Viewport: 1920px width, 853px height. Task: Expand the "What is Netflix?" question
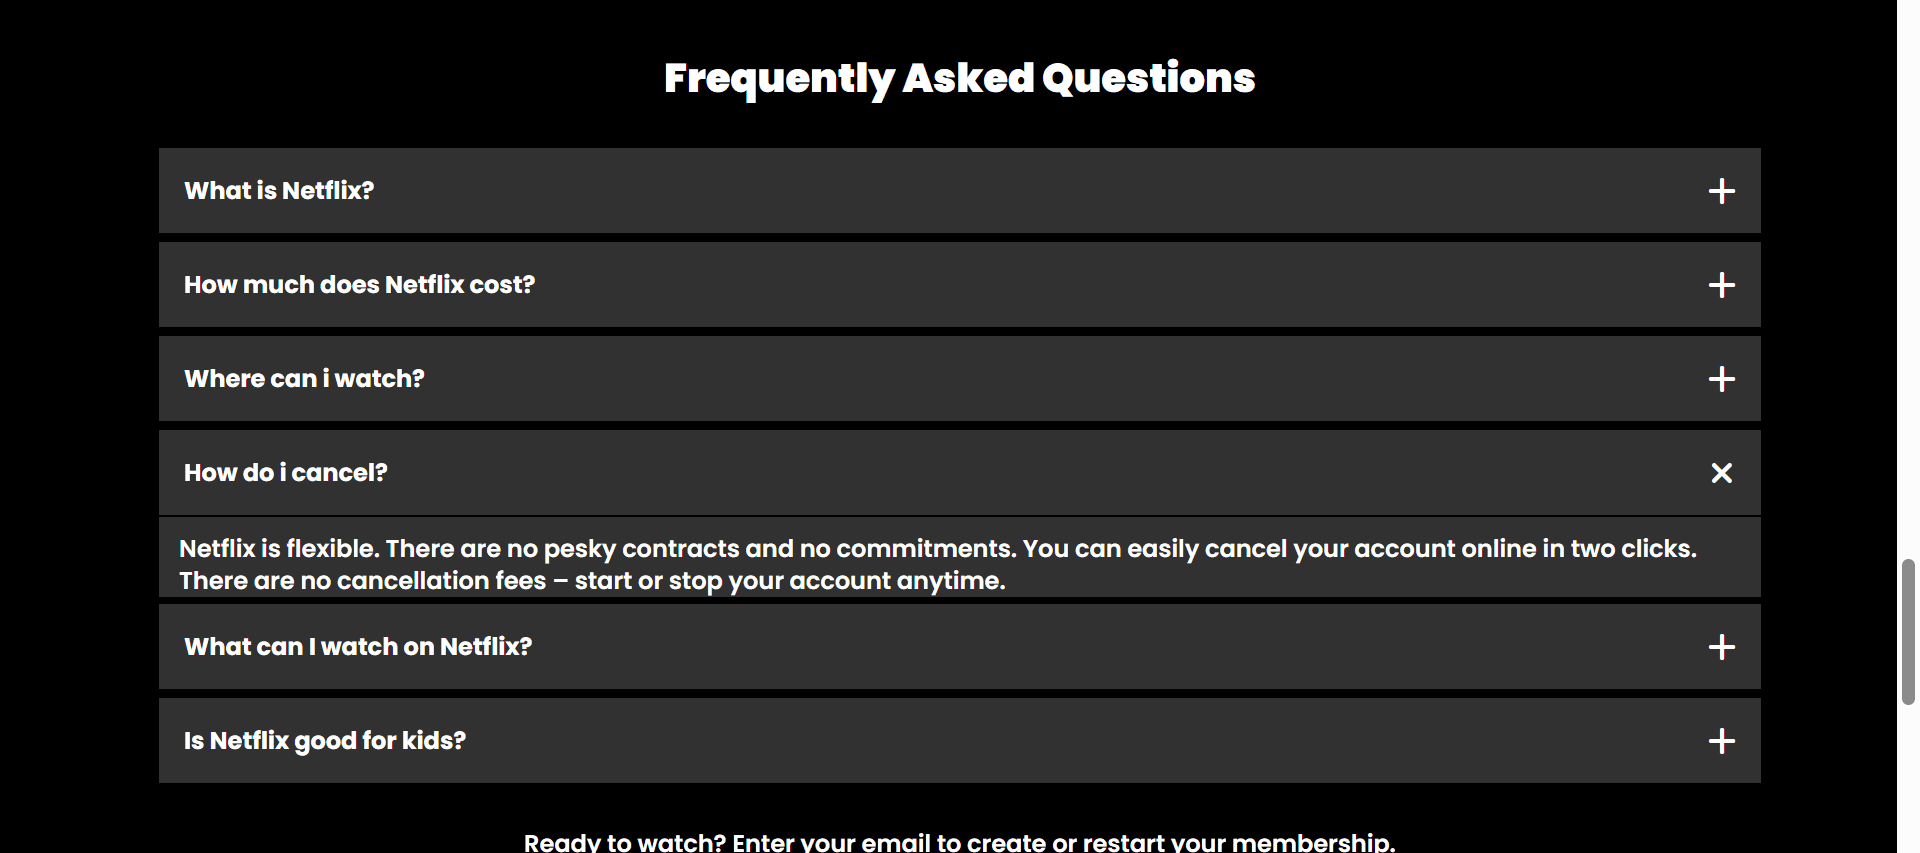pos(279,191)
